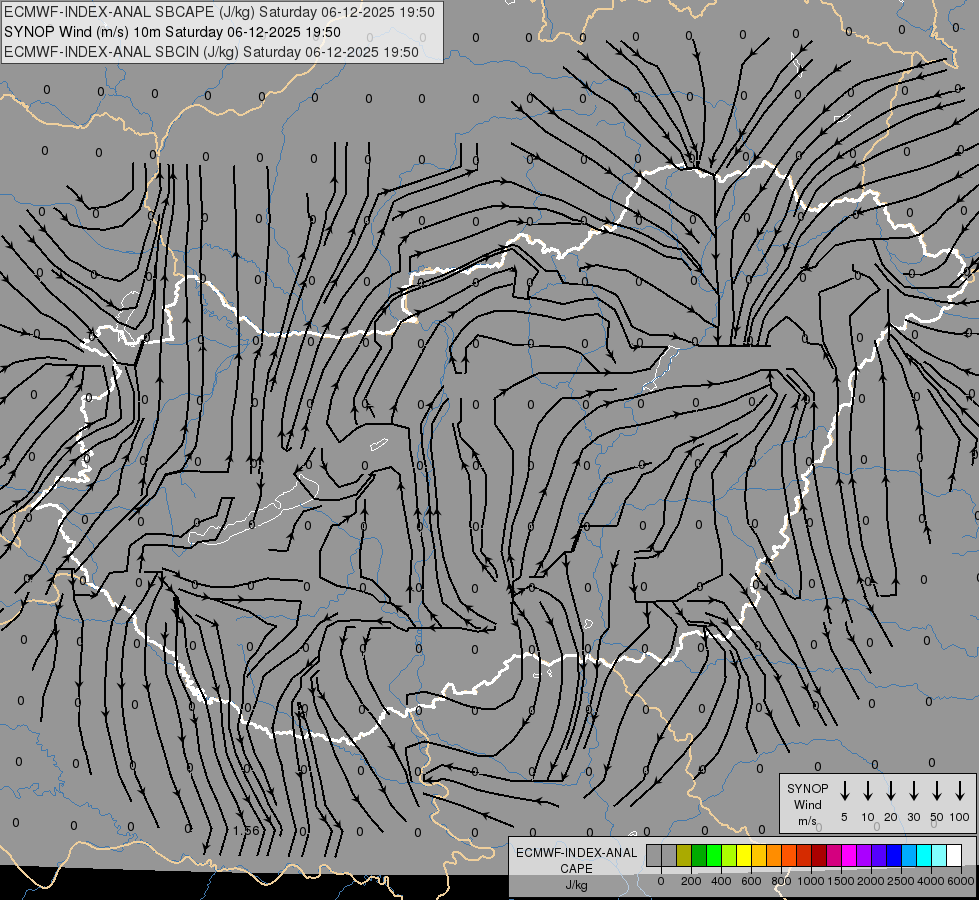Click the 1500 tick on the CAPE scale
Screen dimensions: 979x900
[841, 881]
